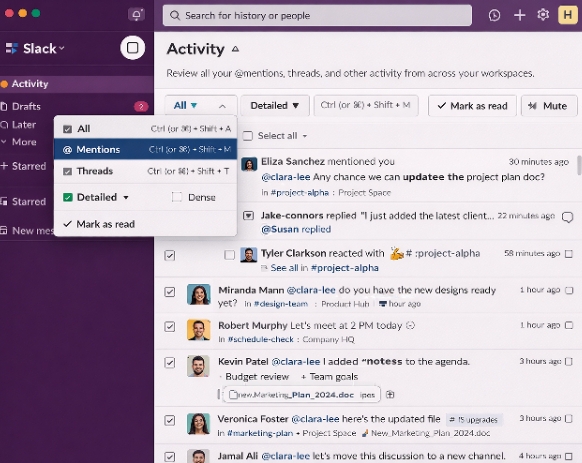Open #project-alpha link under Eliza's message
Viewport: 582px width, 463px height.
300,193
